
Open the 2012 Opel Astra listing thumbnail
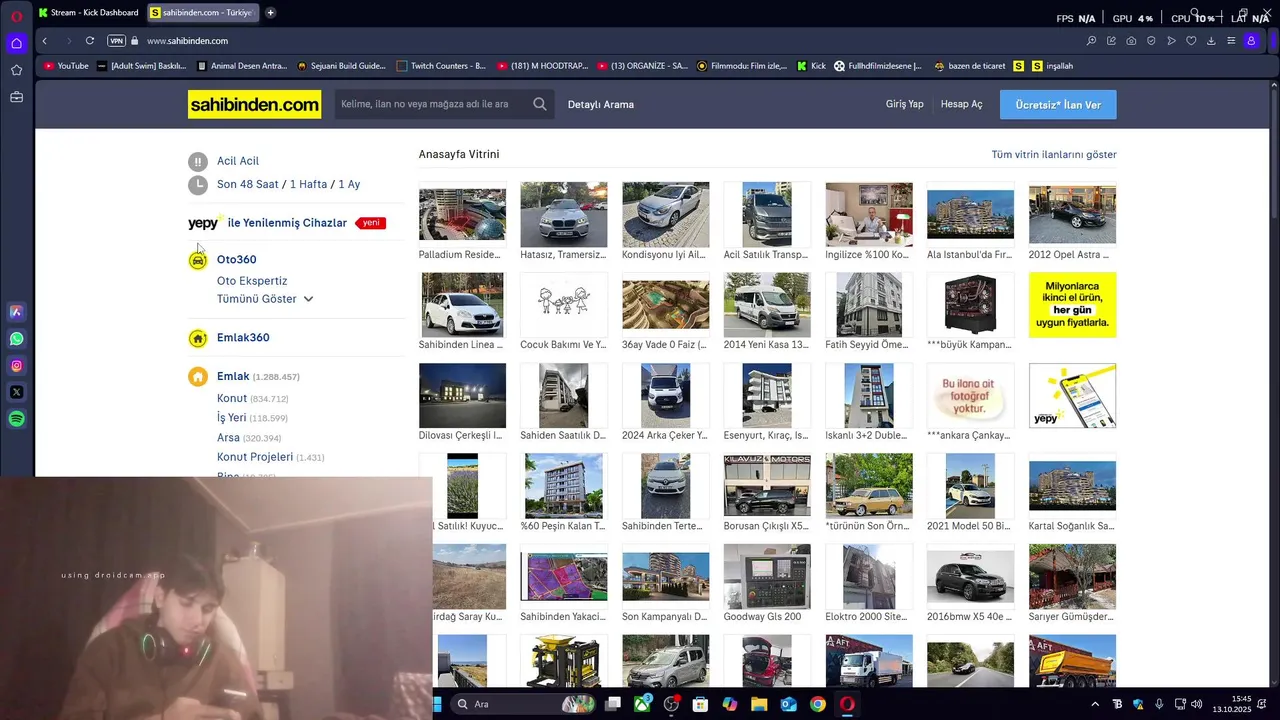(1072, 214)
